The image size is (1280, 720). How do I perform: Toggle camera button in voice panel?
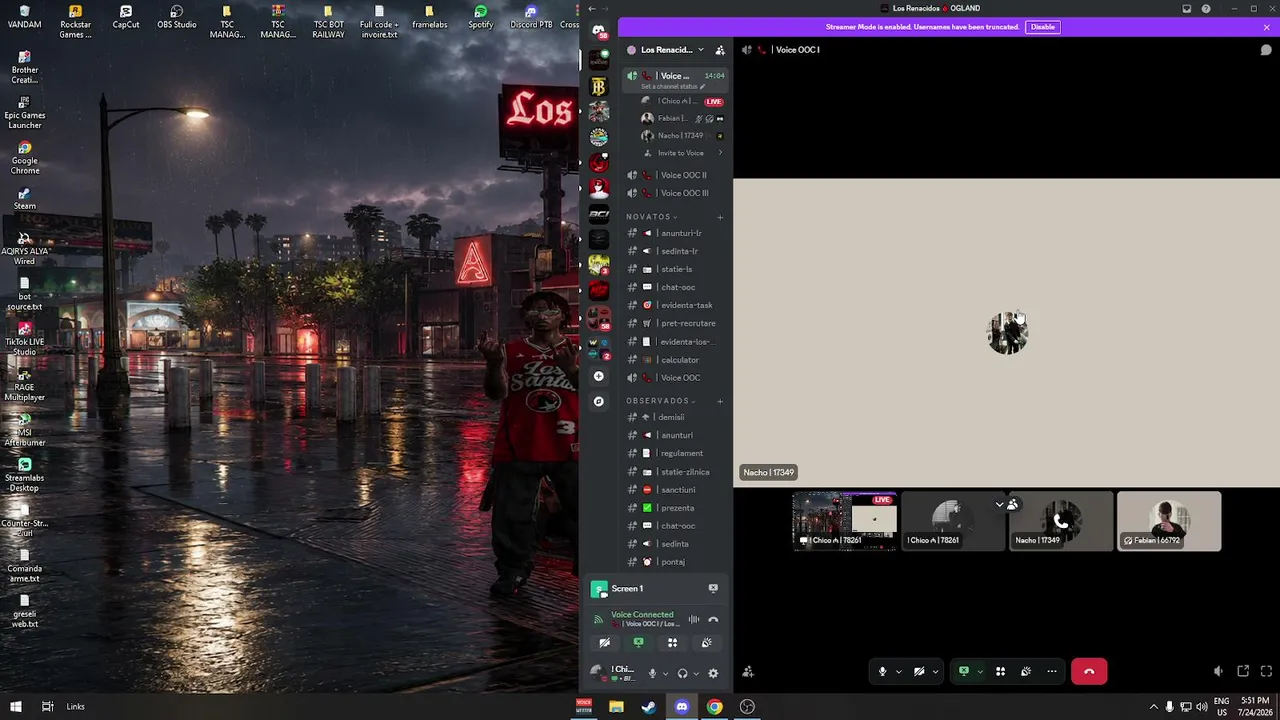pyautogui.click(x=604, y=643)
